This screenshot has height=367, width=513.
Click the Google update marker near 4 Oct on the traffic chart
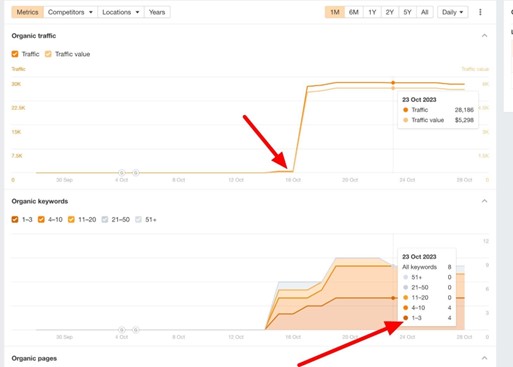122,173
